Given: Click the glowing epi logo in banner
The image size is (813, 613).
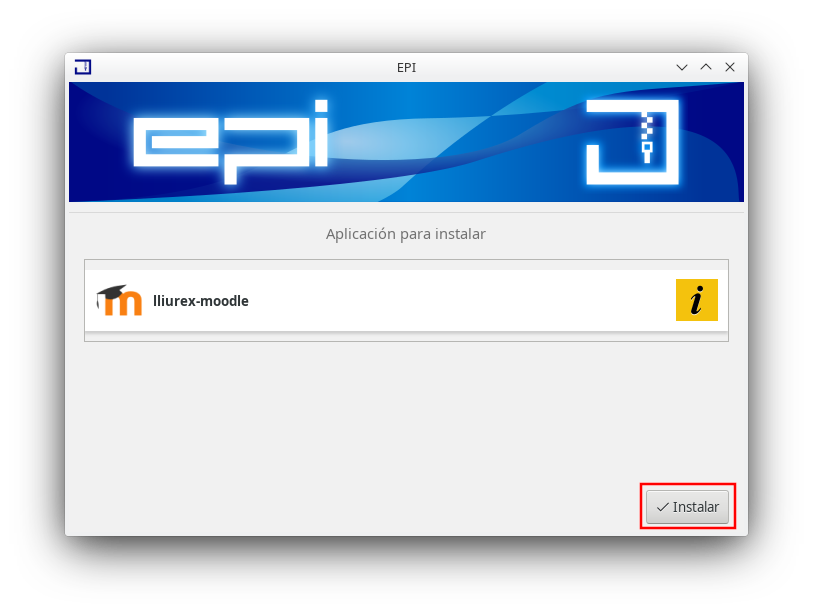Looking at the screenshot, I should [231, 142].
